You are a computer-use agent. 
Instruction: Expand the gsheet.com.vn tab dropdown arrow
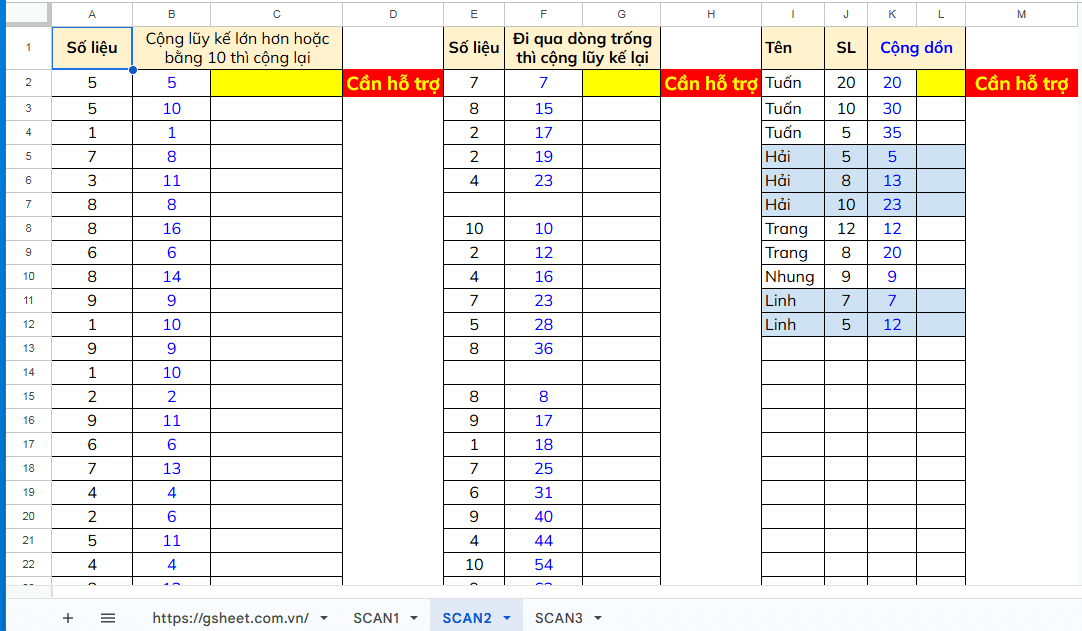point(323,618)
